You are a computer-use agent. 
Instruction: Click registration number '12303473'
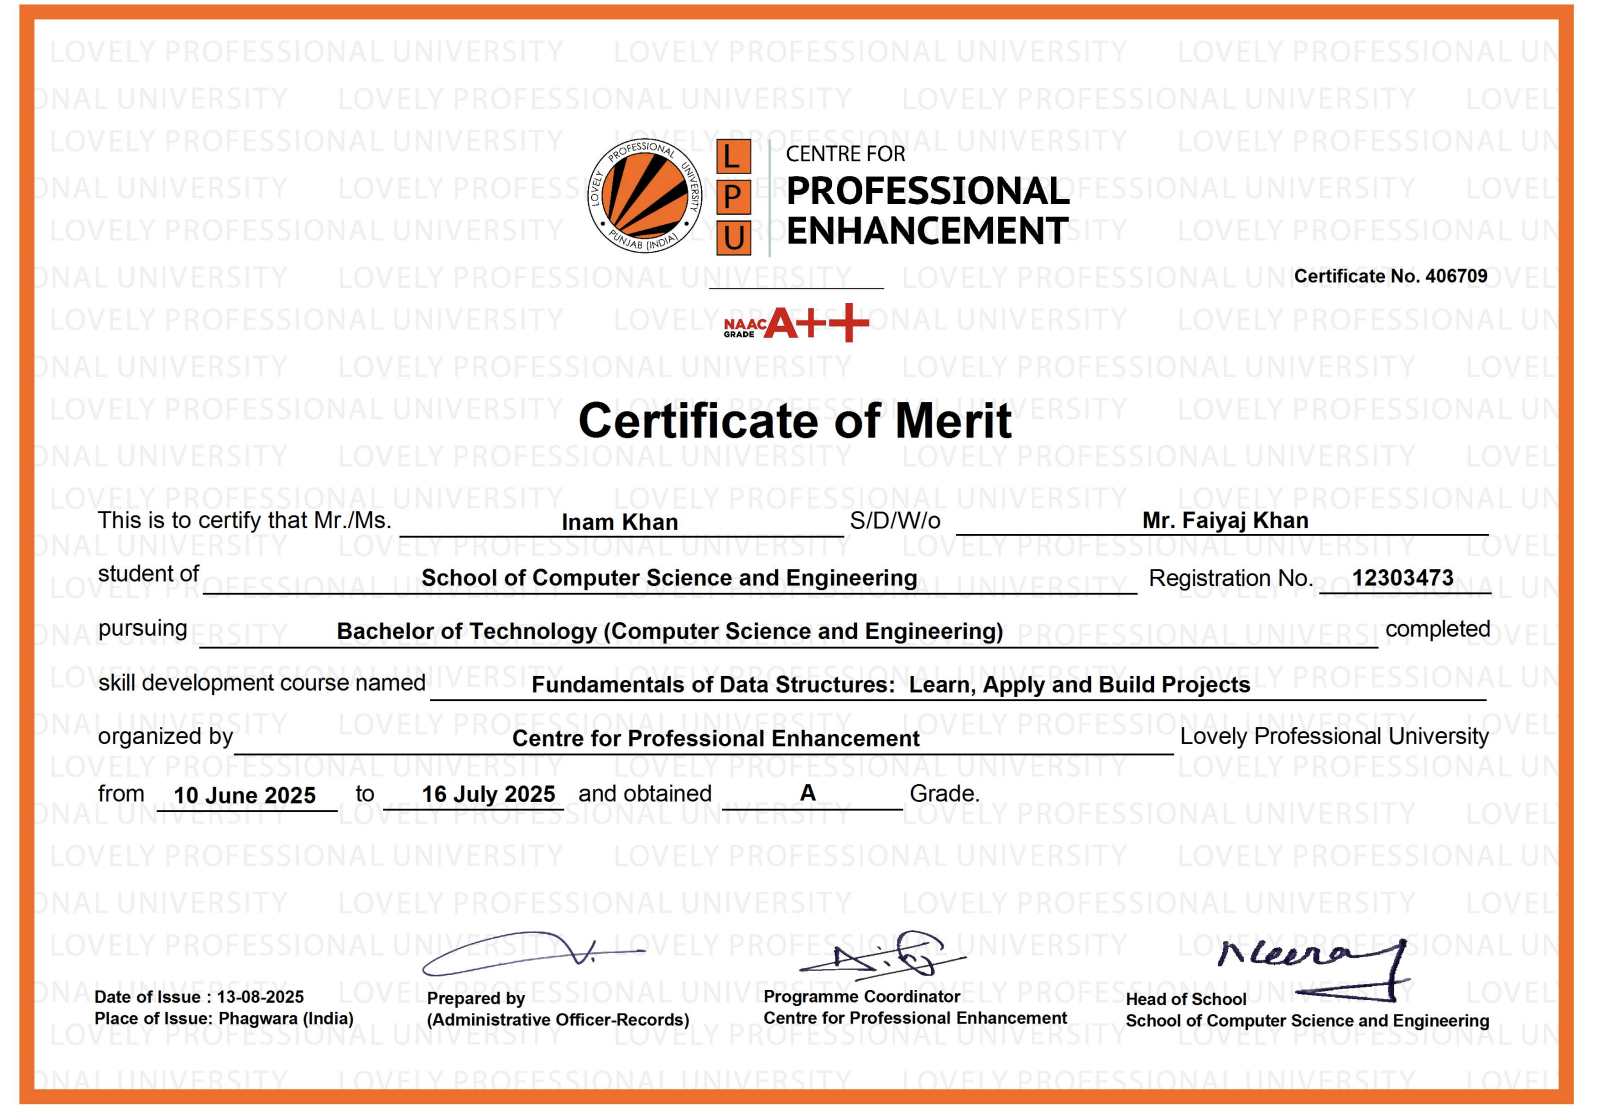tap(1403, 578)
